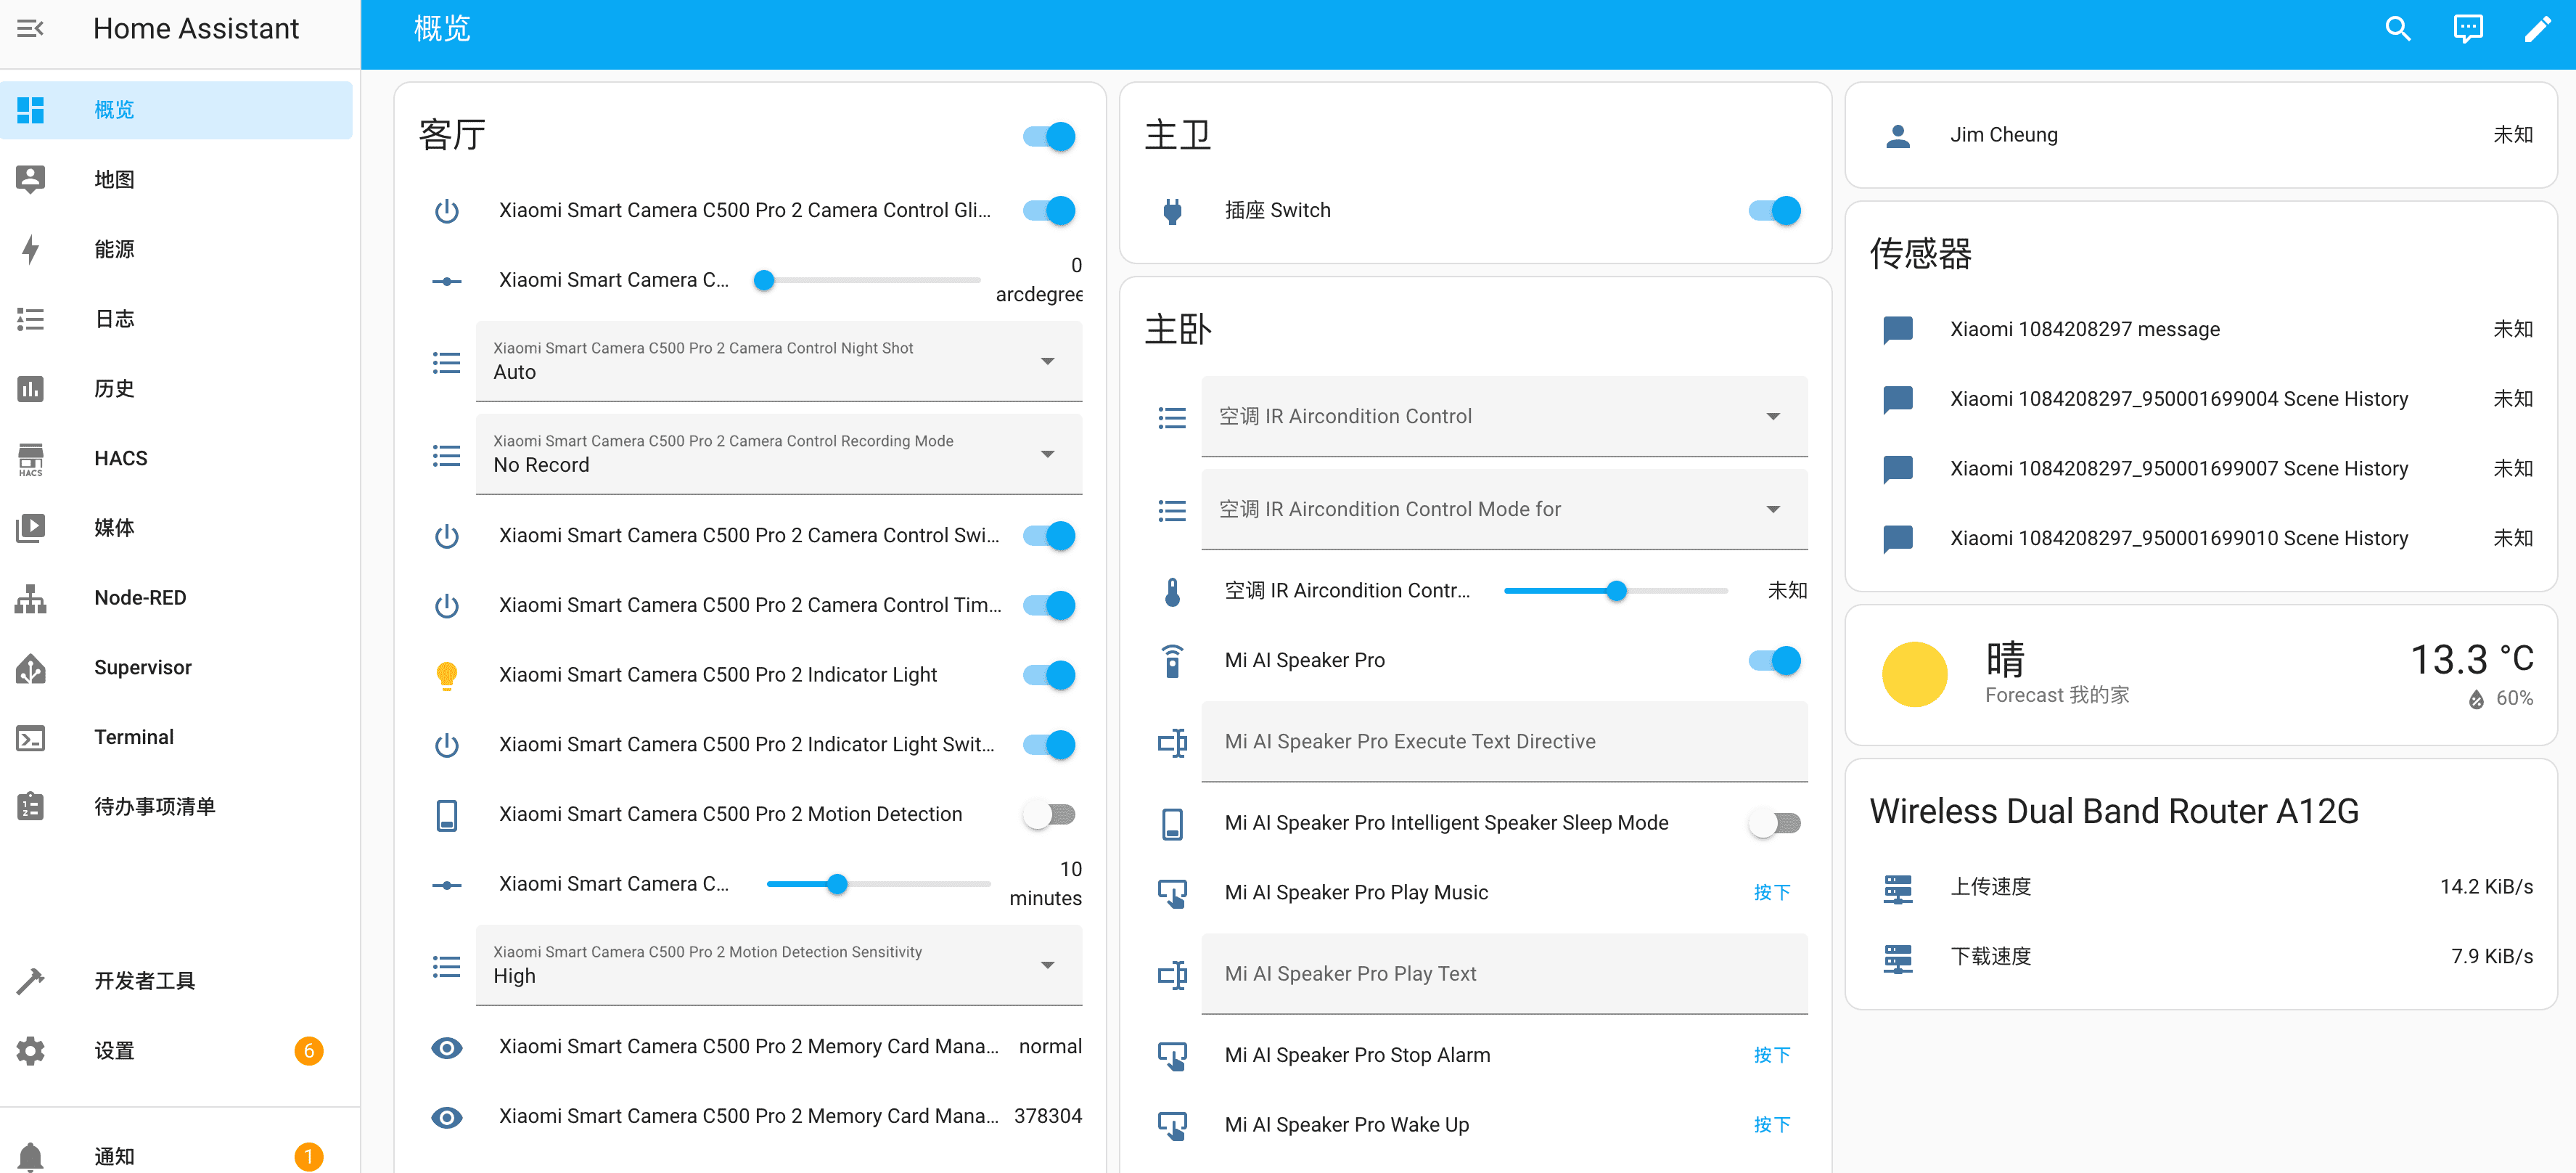
Task: Click the Mi AI Speaker Pro remote icon
Action: tap(1173, 661)
